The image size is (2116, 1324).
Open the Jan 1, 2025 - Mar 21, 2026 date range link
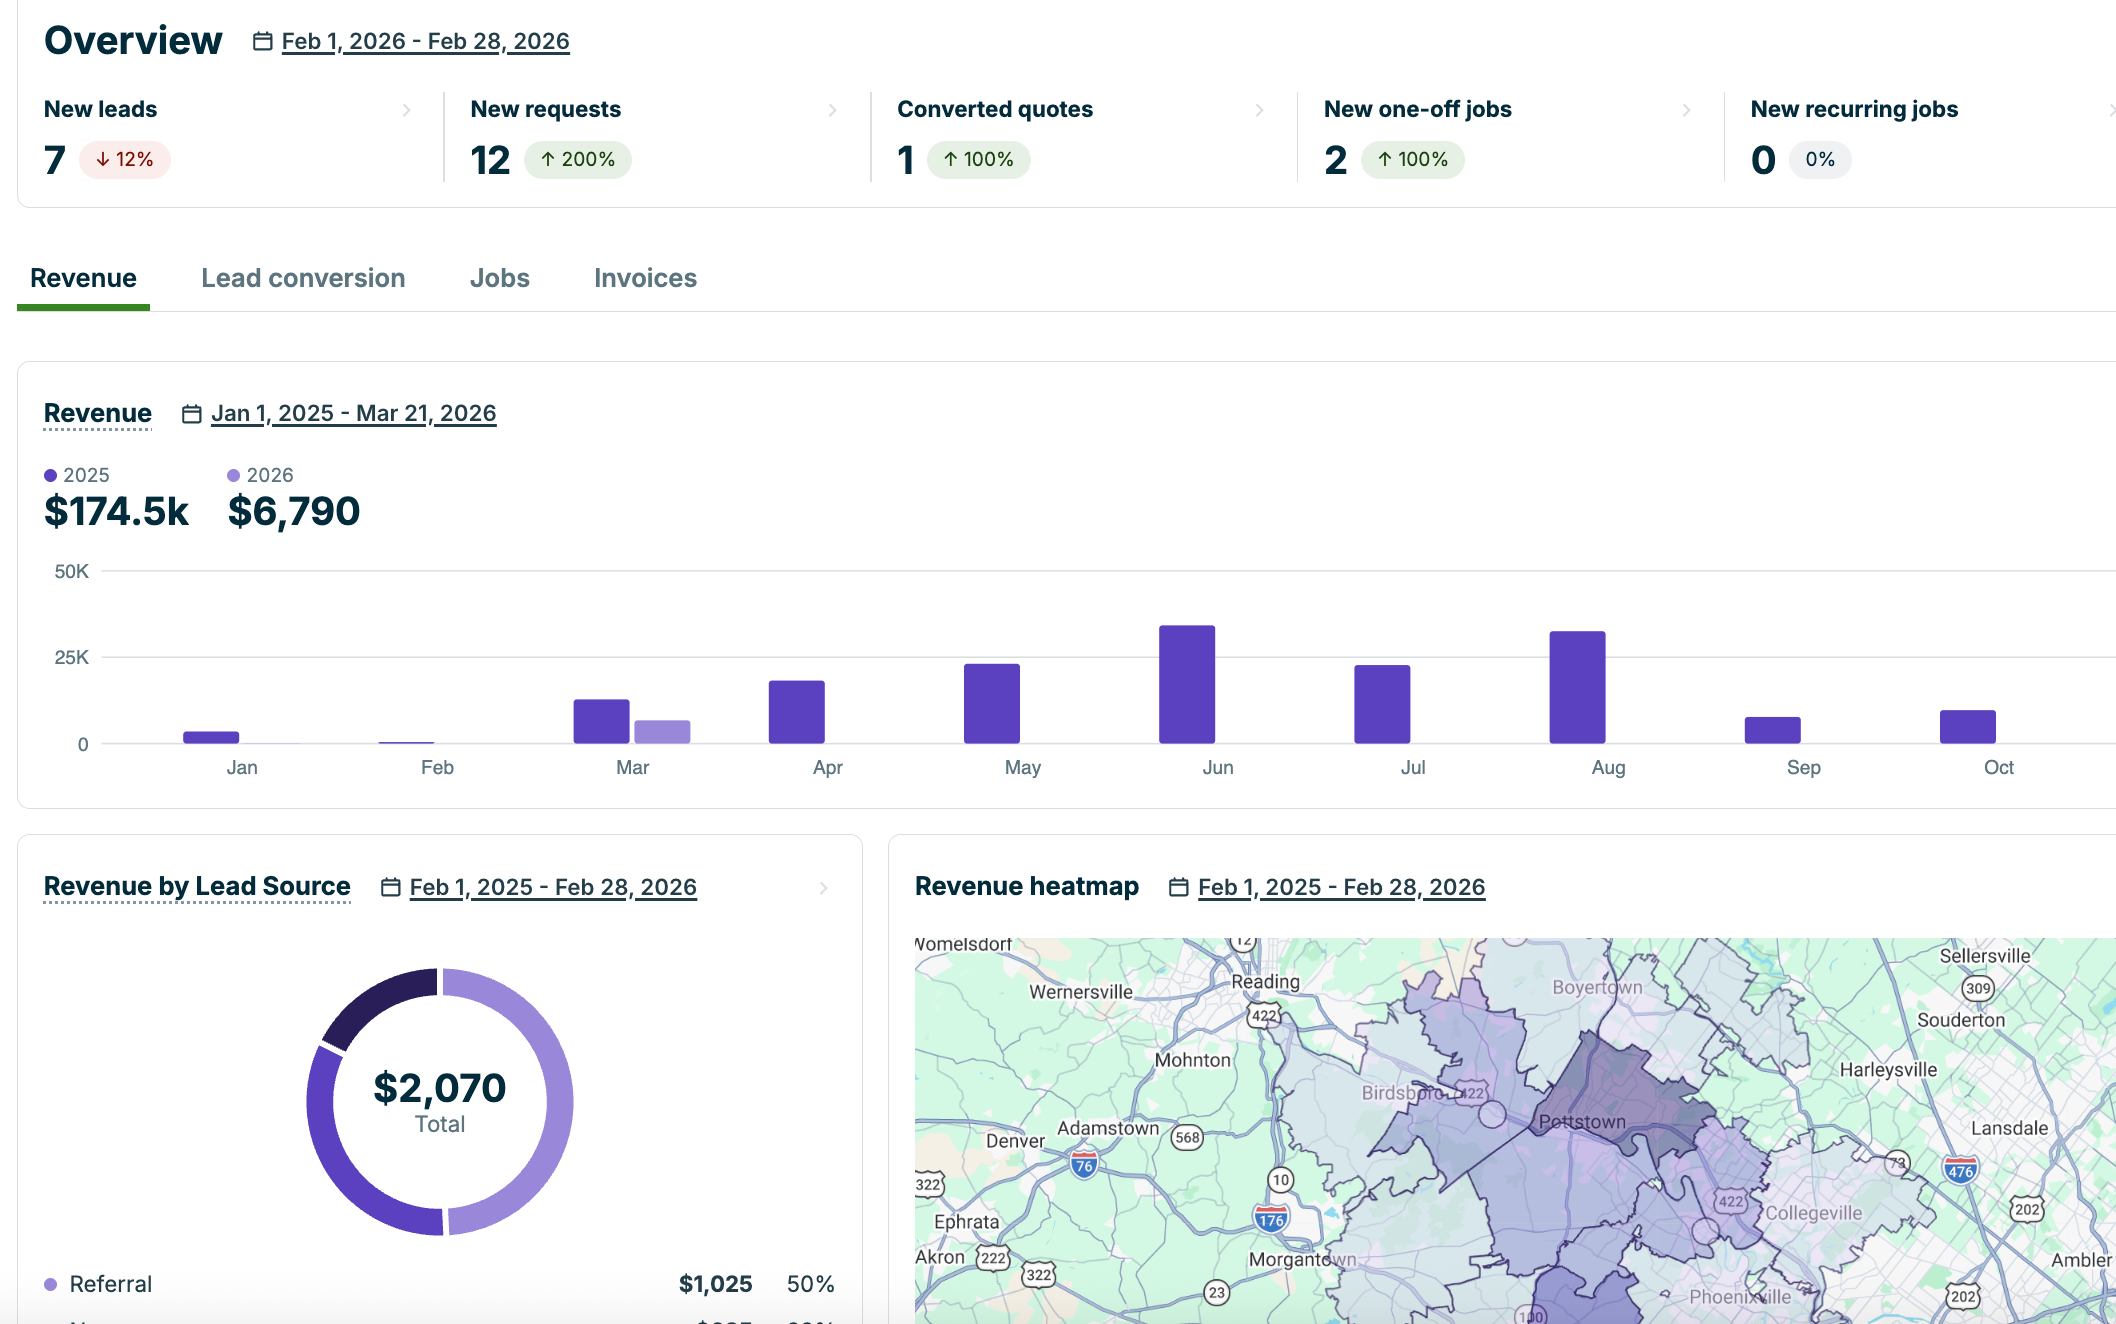click(x=354, y=413)
